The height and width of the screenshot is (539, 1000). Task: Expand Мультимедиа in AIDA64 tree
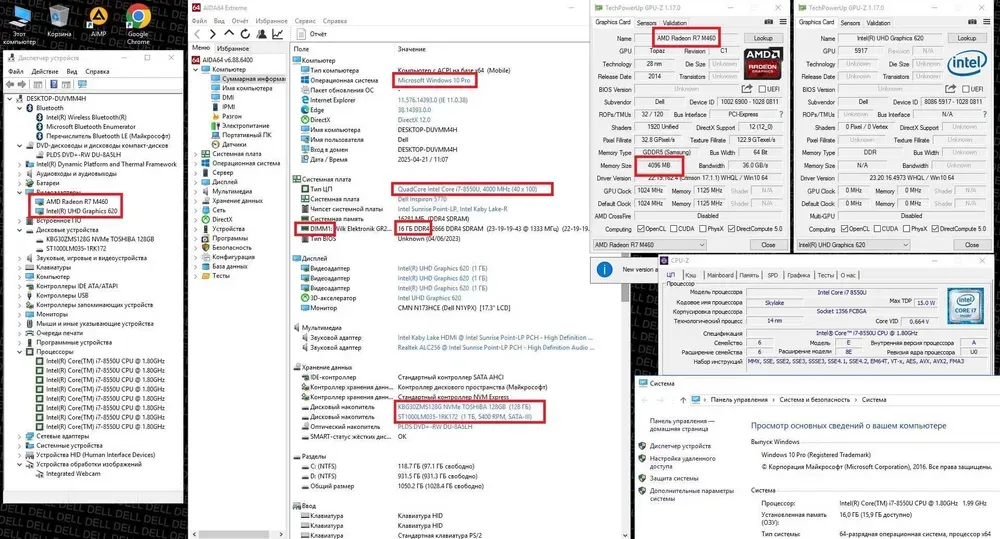point(196,191)
